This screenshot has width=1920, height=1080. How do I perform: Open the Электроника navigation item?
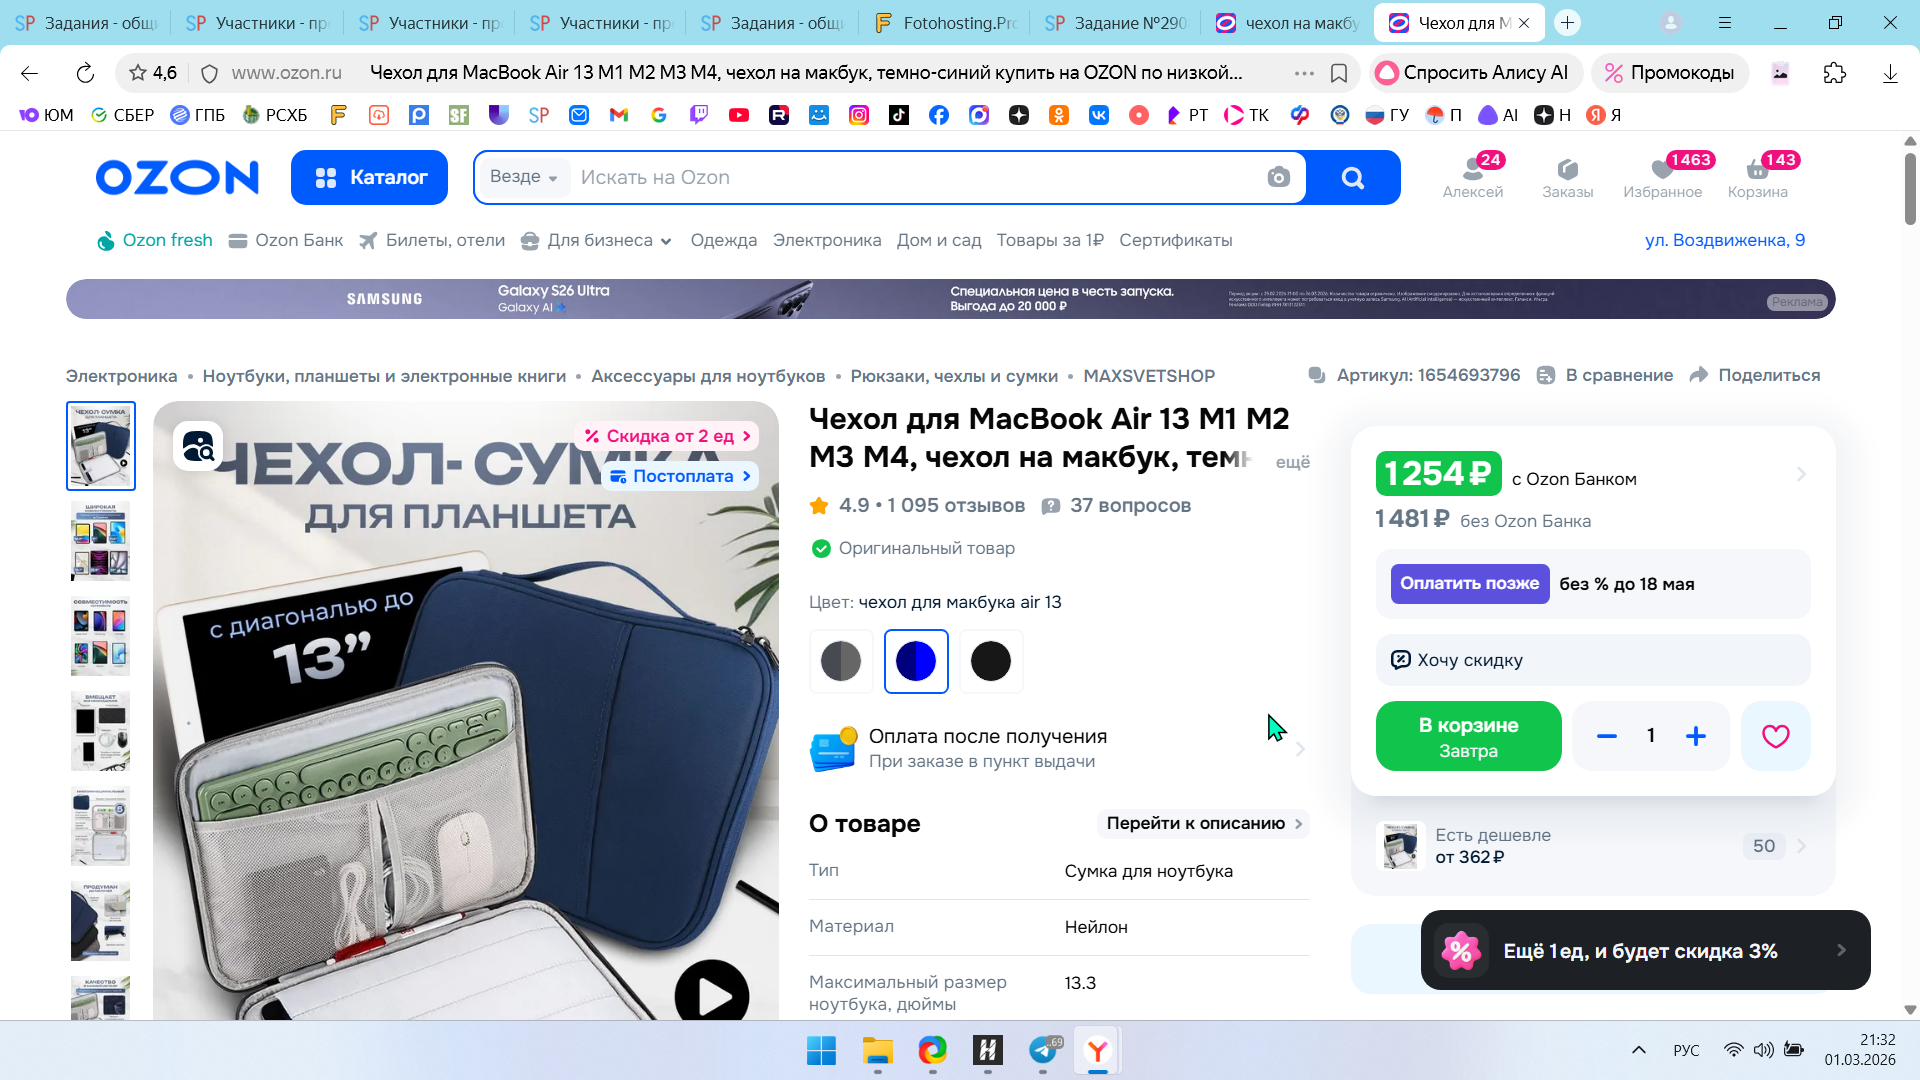click(x=826, y=240)
